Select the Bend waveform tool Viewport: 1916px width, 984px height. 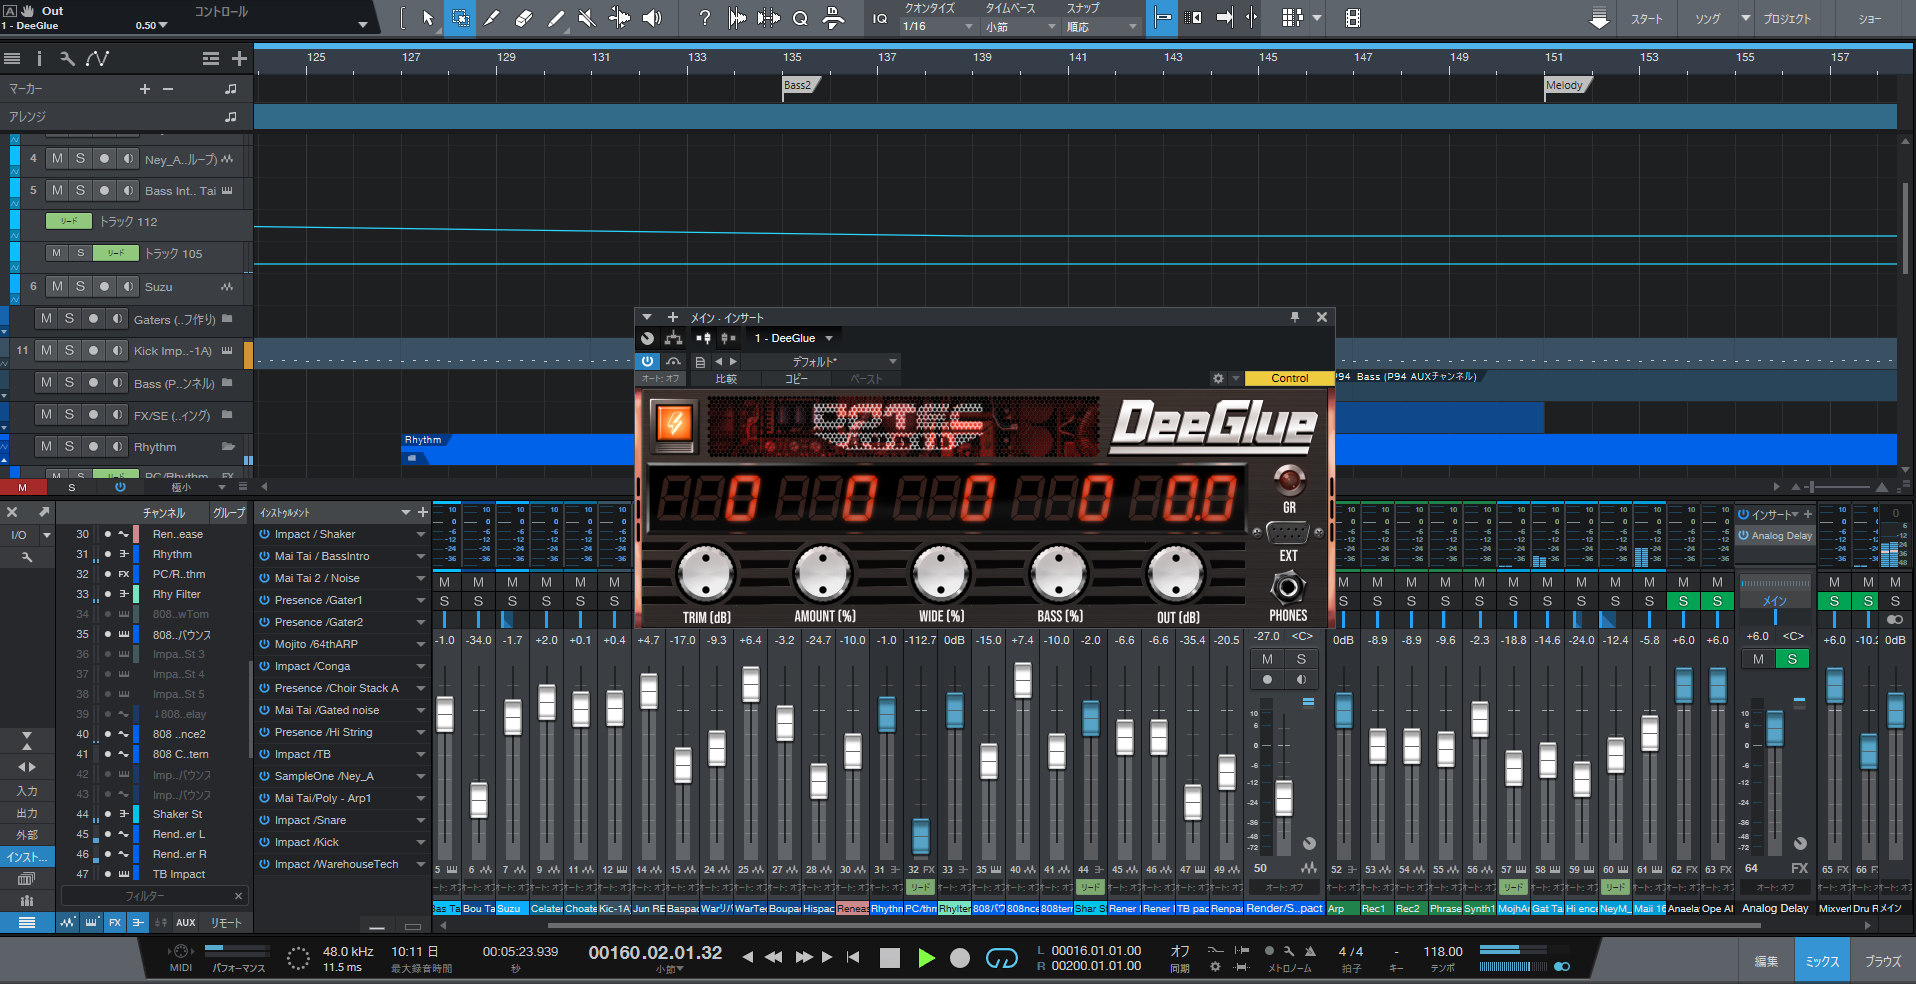click(619, 18)
